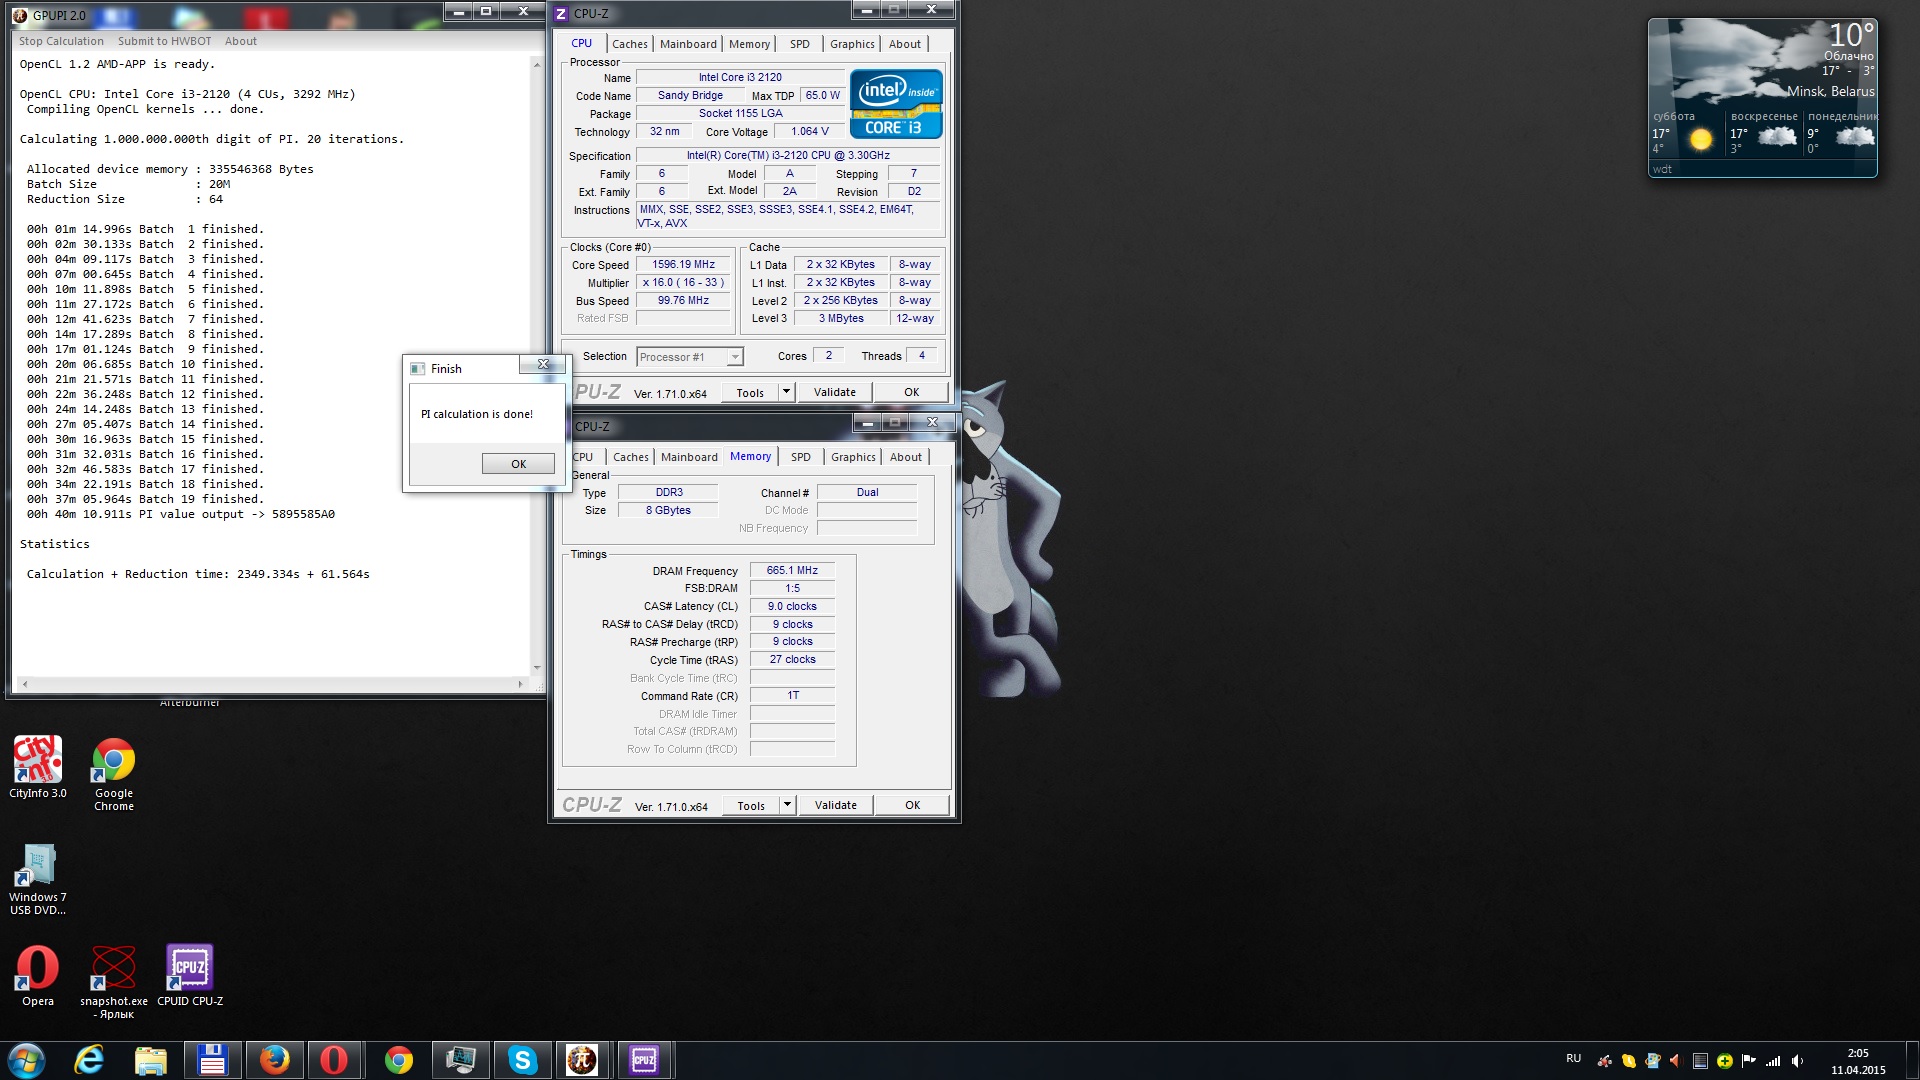Screen dimensions: 1920x1080
Task: Open the Windows Start menu
Action: tap(26, 1060)
